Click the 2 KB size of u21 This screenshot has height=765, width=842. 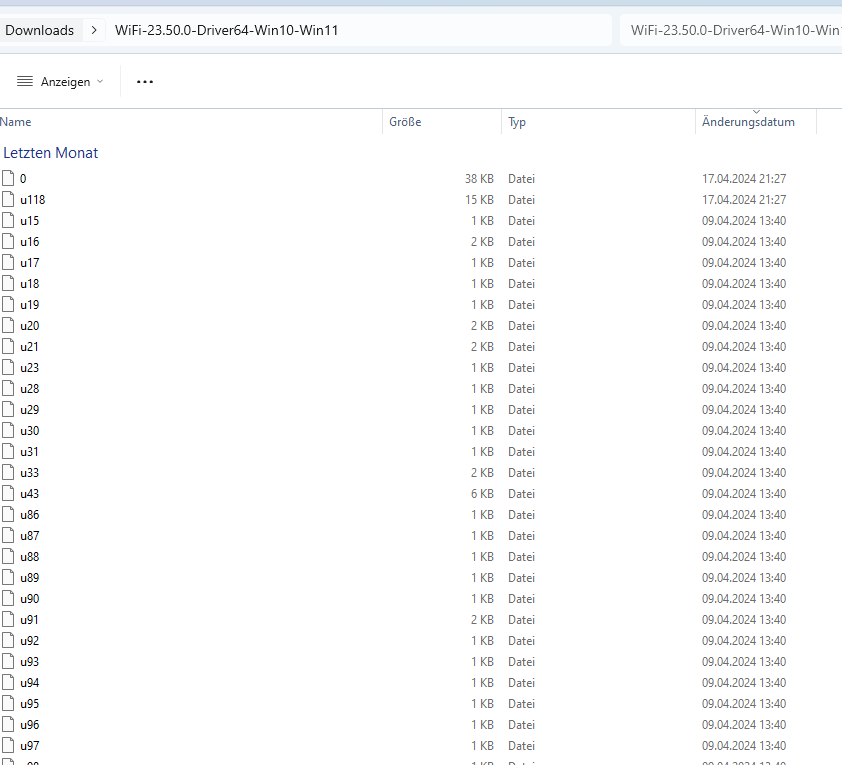coord(482,346)
